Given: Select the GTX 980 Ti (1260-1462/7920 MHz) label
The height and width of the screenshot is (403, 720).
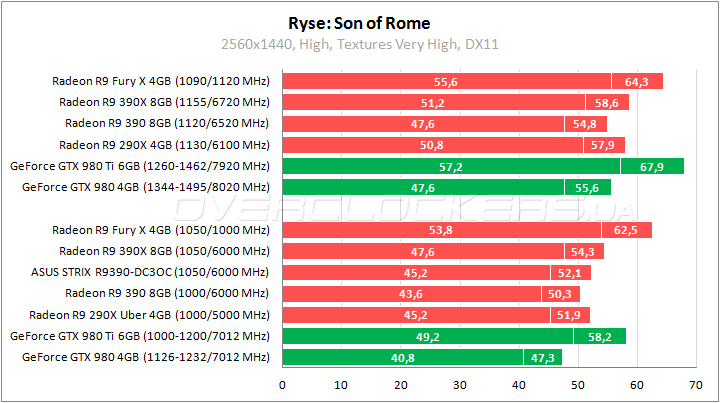Looking at the screenshot, I should tap(139, 166).
